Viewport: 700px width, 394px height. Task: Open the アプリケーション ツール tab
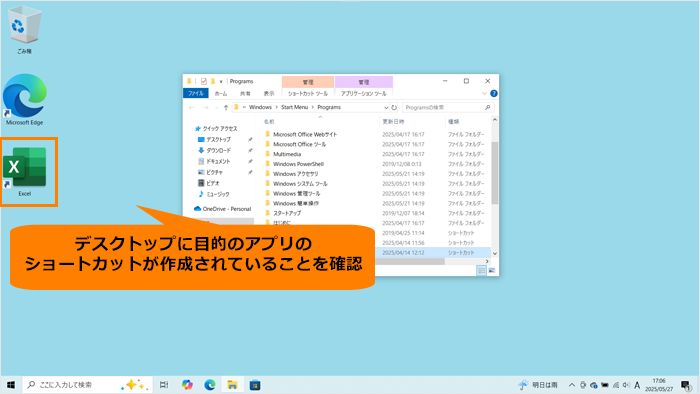click(x=364, y=93)
